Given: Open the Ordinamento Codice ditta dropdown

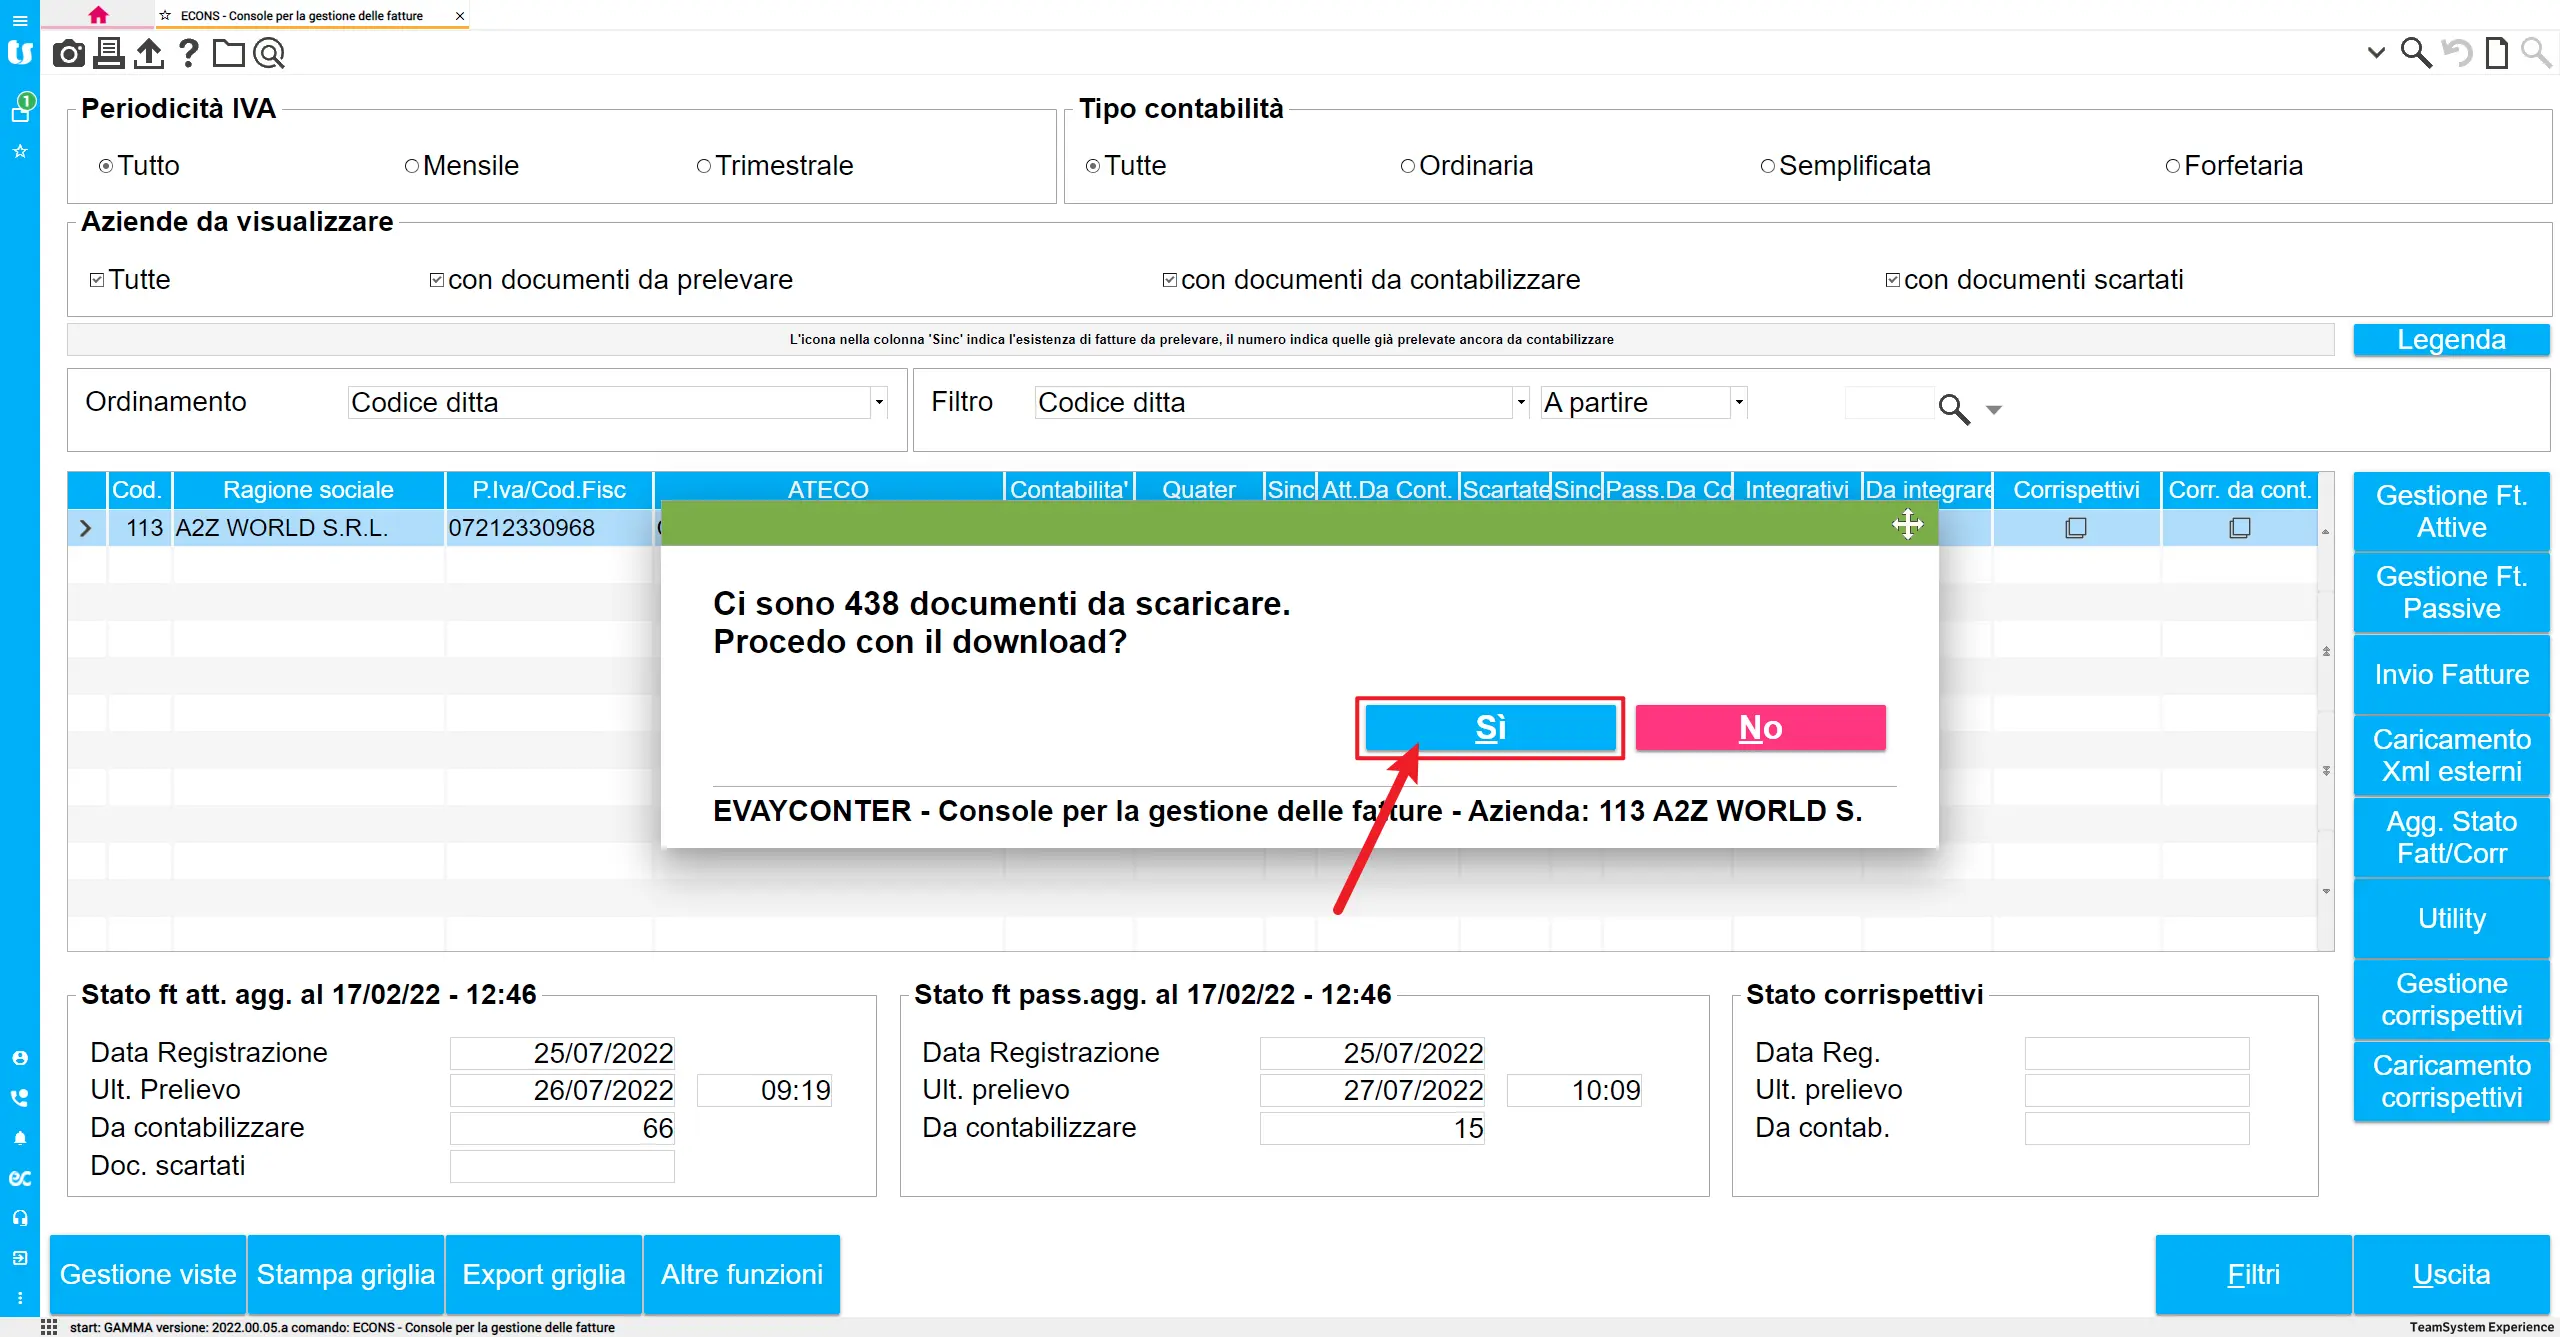Looking at the screenshot, I should pyautogui.click(x=879, y=402).
